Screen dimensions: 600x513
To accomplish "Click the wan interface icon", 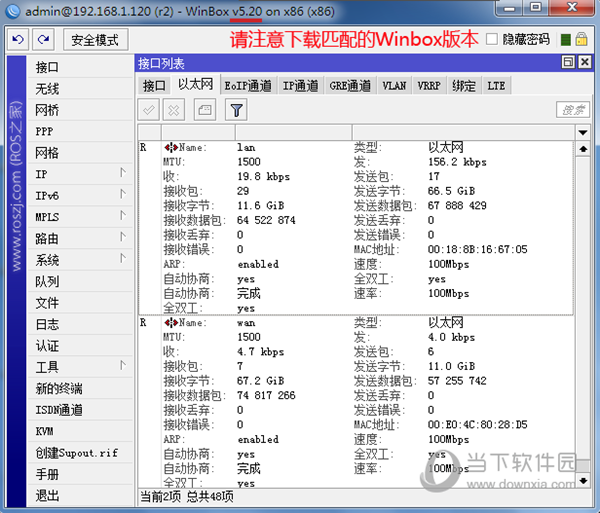I will [x=171, y=322].
